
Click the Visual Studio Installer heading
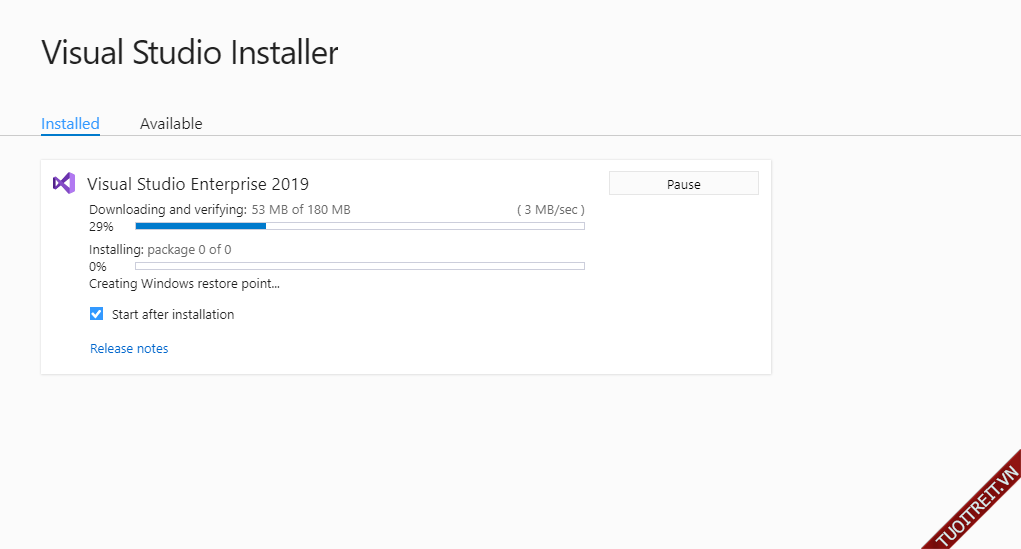(x=190, y=53)
